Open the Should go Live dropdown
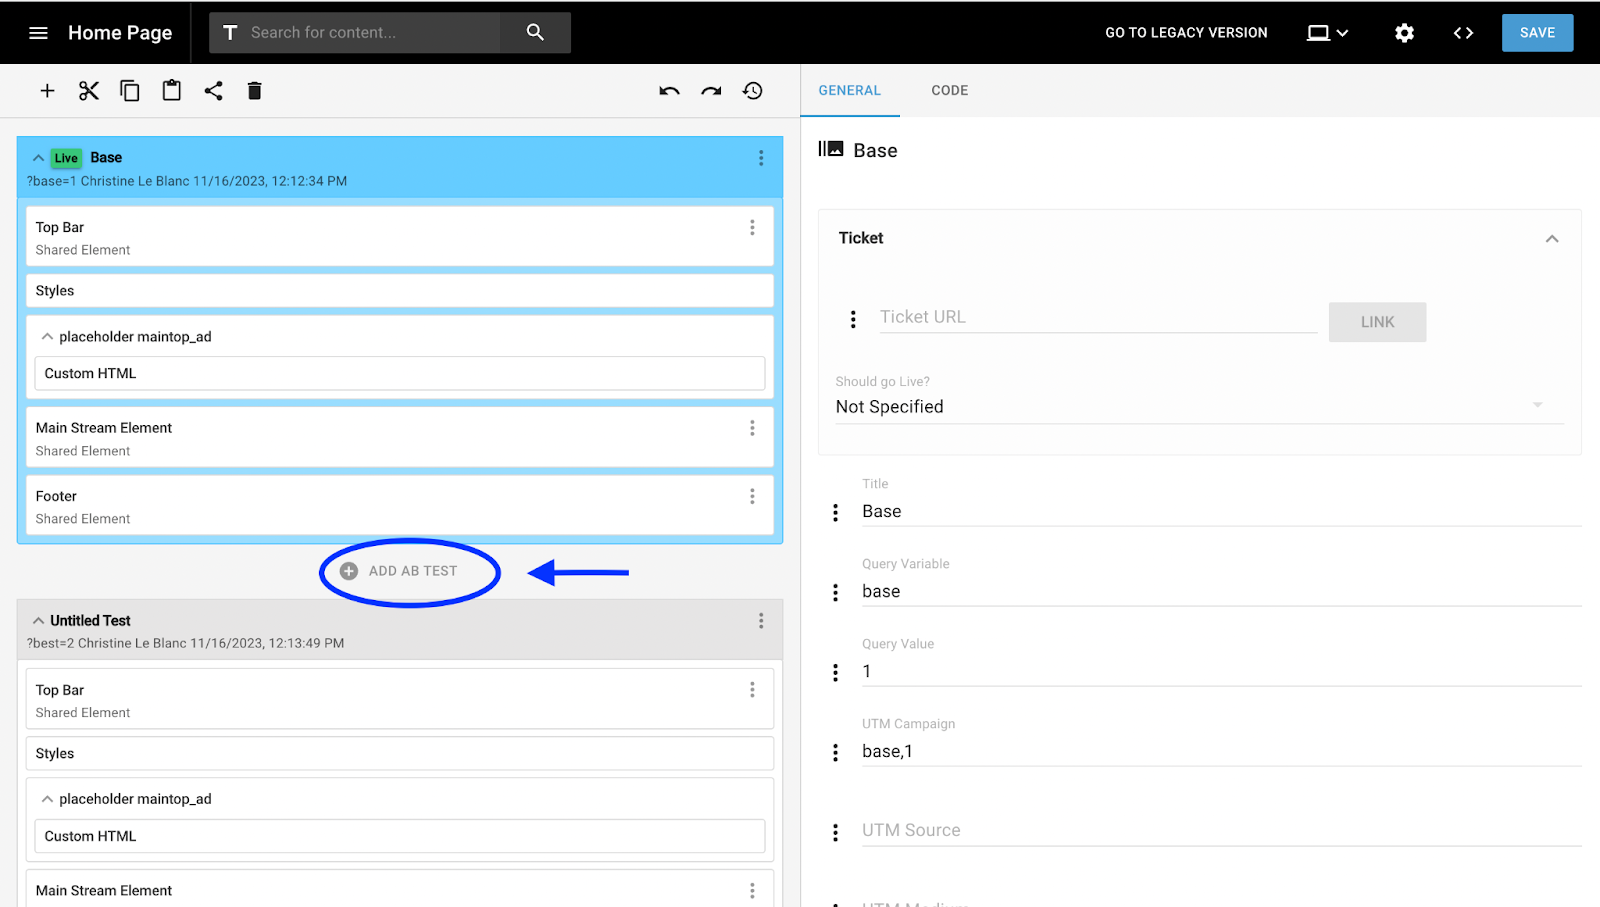 click(1536, 405)
